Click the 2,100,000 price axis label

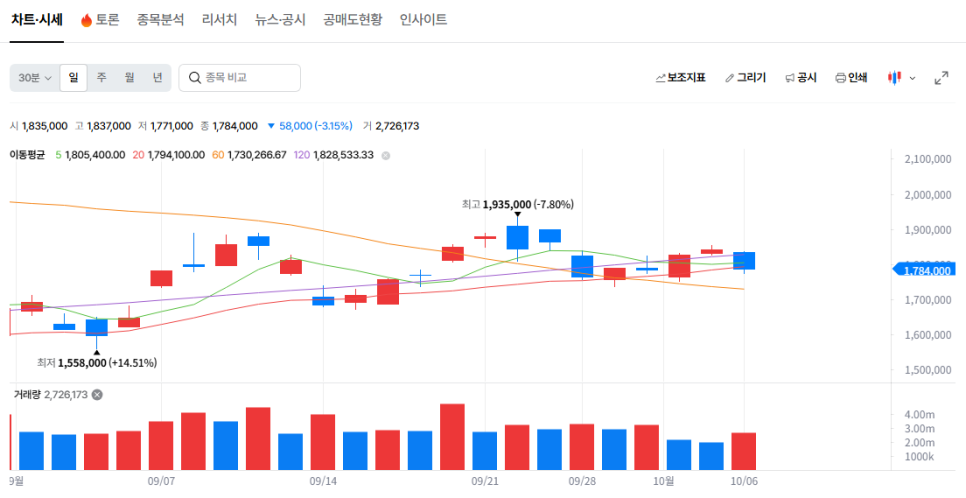coord(928,160)
